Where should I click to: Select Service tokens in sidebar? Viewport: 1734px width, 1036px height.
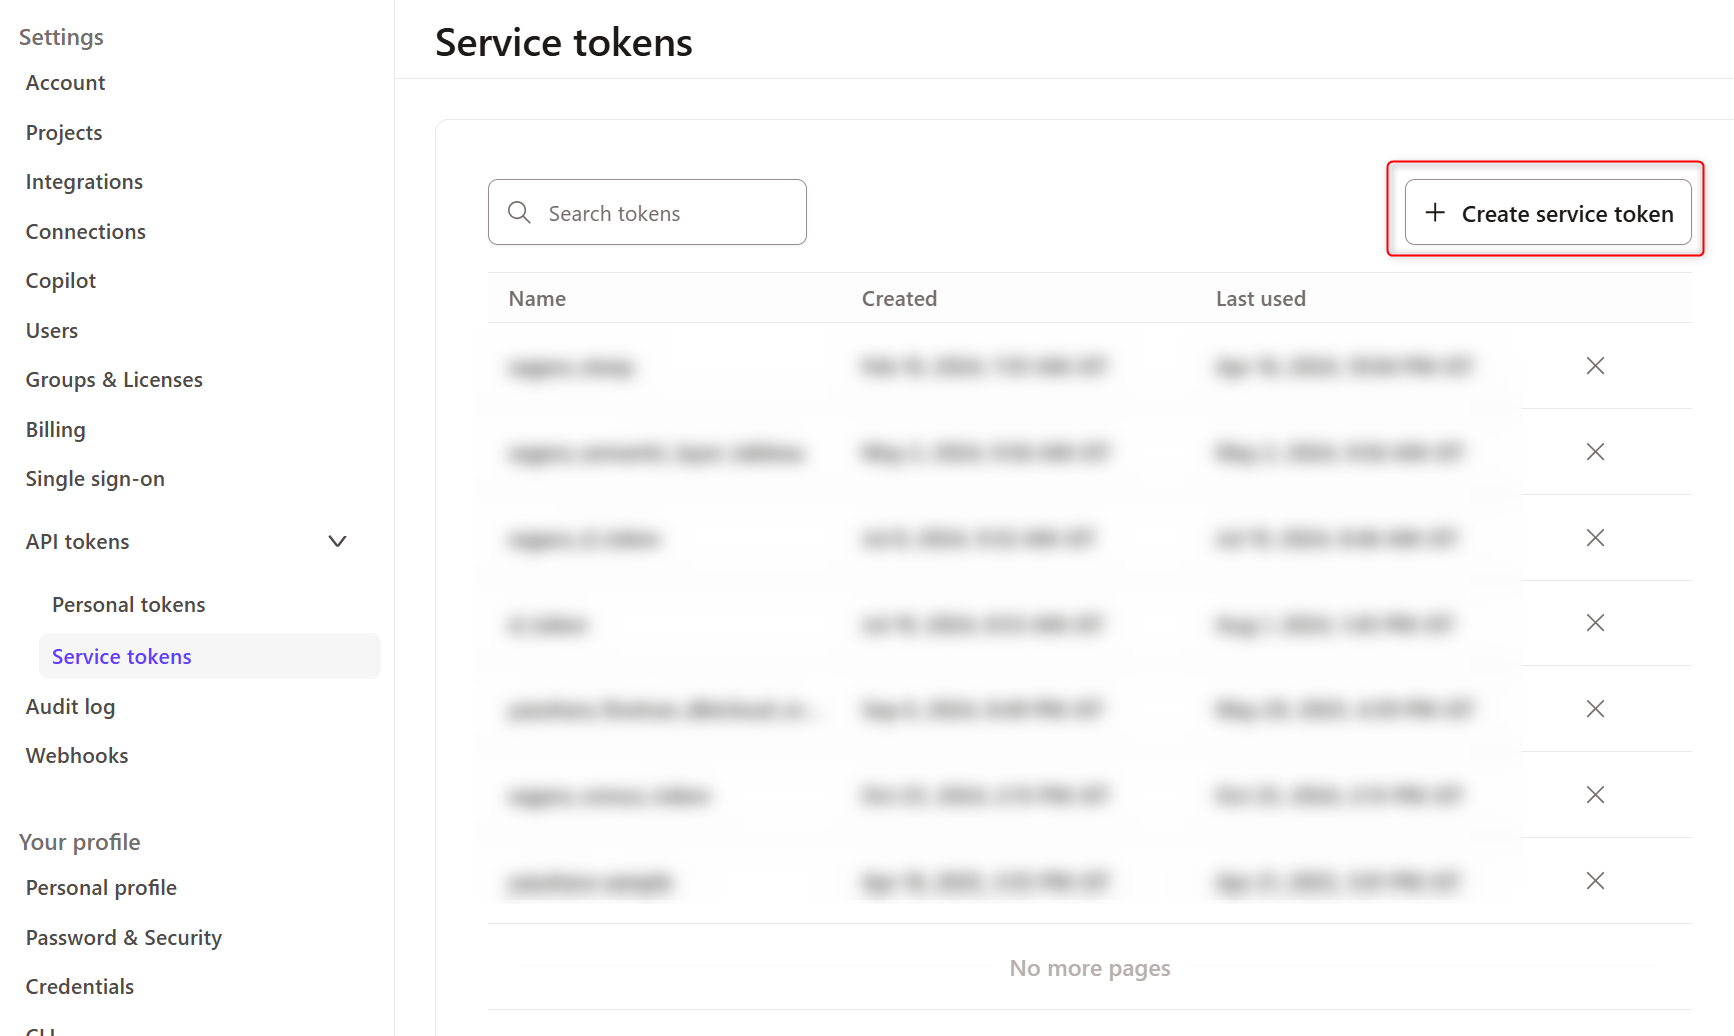[x=121, y=656]
